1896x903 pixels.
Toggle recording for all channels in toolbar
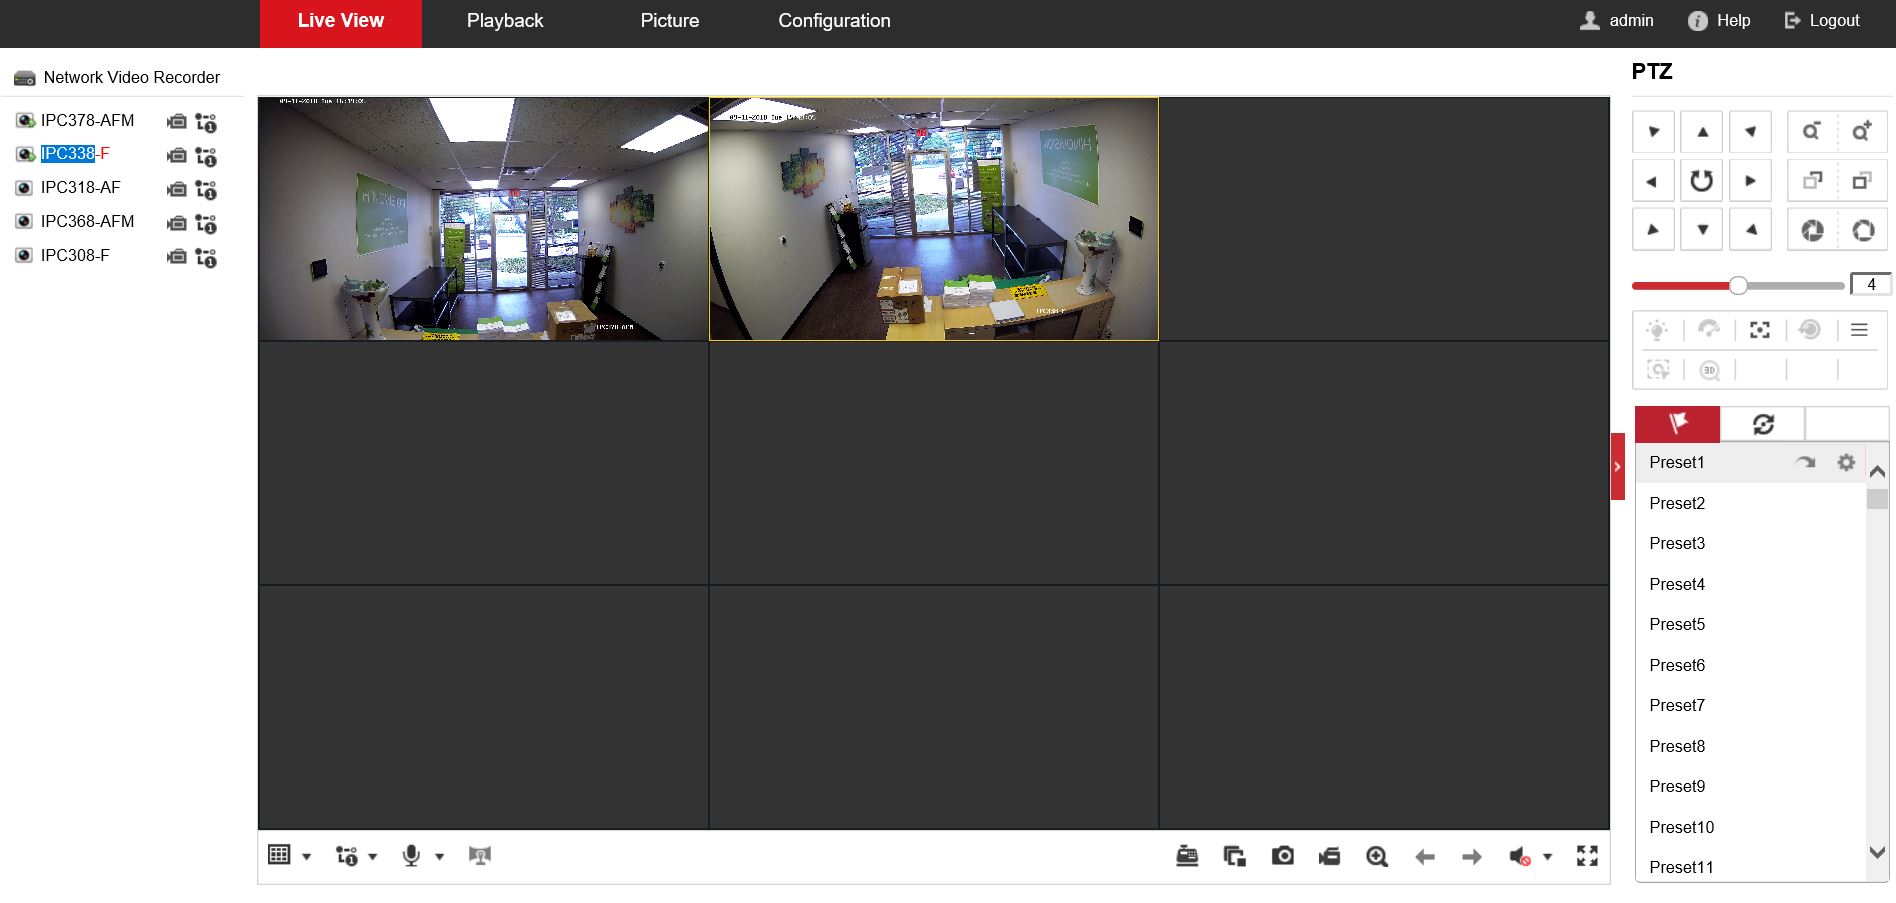click(1329, 856)
